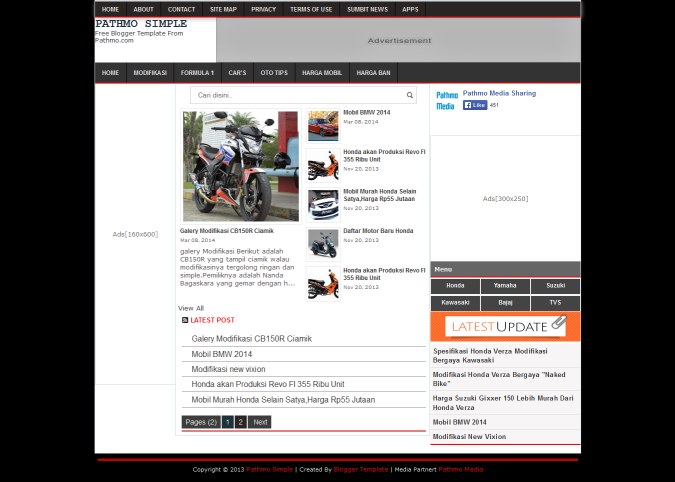
Task: Select Kawasaki in the Menu widget
Action: [x=455, y=303]
